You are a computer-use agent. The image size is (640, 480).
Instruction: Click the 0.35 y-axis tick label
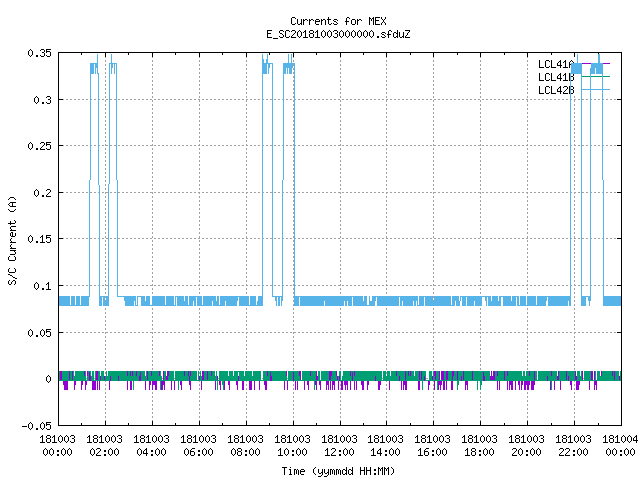(40, 53)
